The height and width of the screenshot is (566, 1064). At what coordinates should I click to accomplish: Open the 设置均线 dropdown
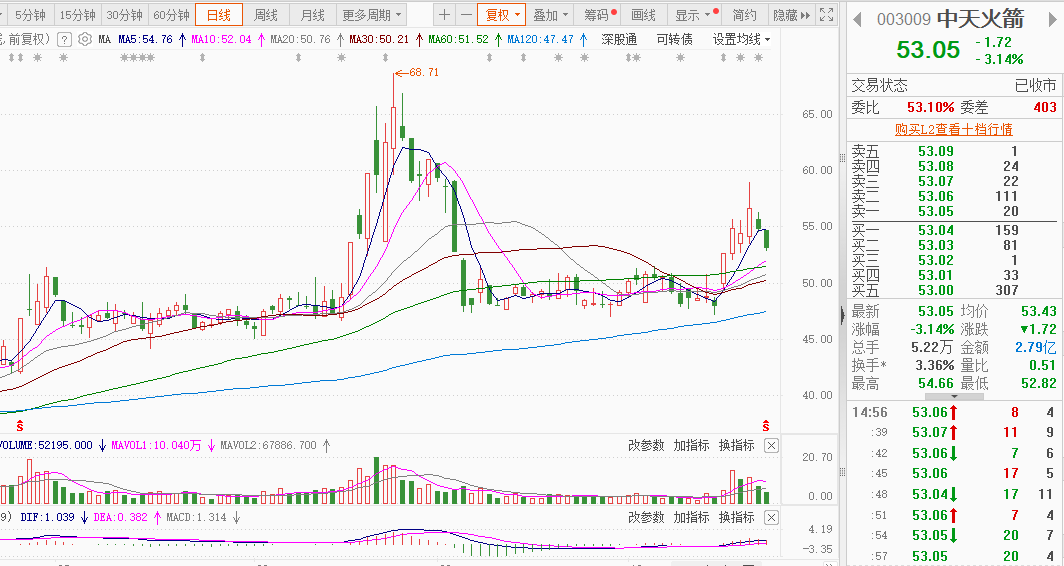coord(741,39)
